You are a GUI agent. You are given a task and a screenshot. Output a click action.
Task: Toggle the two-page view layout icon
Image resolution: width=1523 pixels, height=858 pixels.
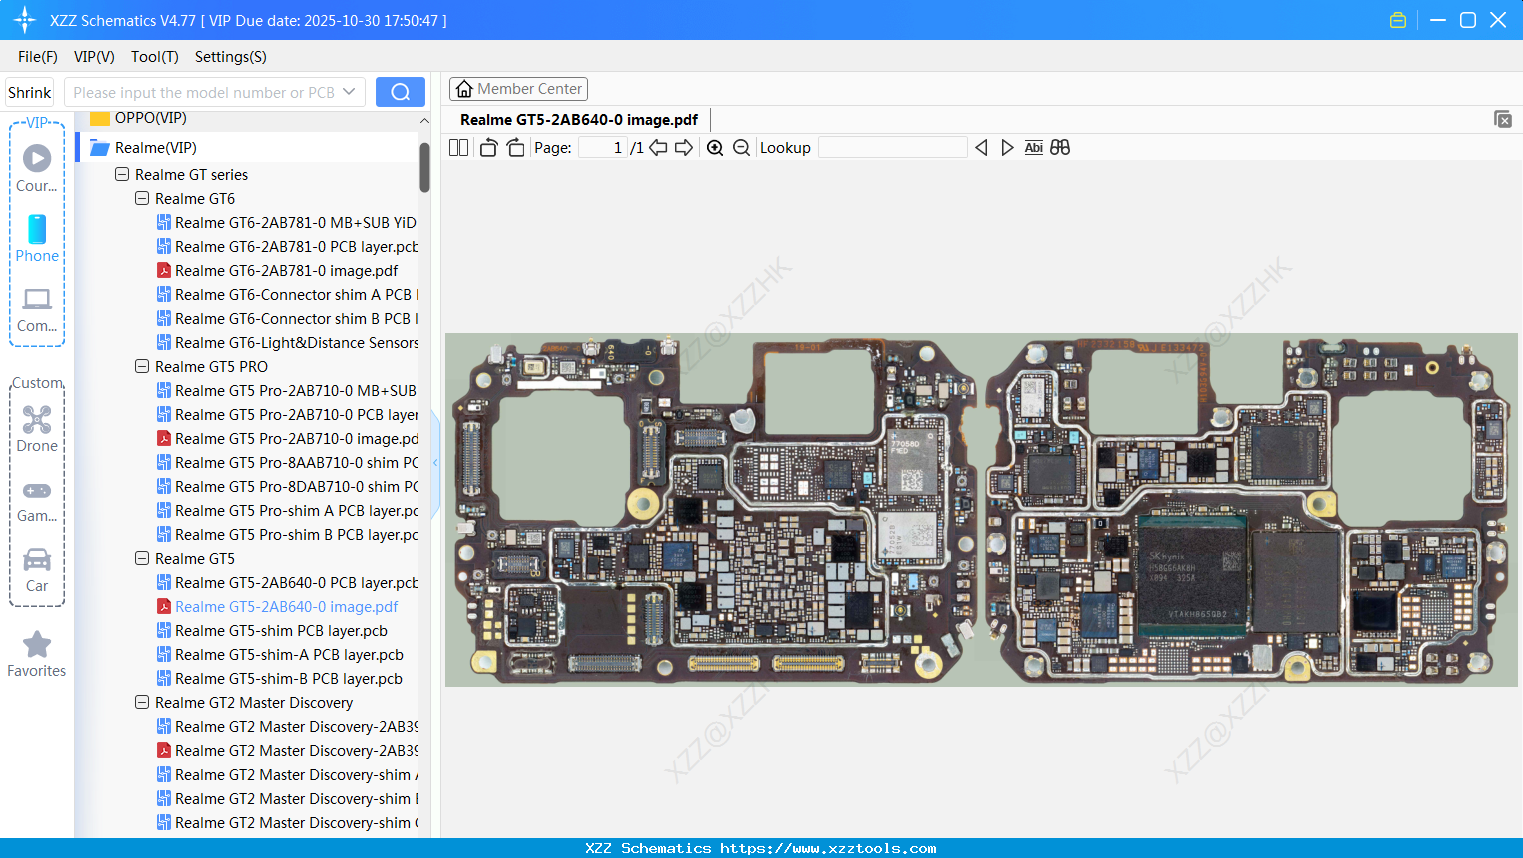[458, 148]
